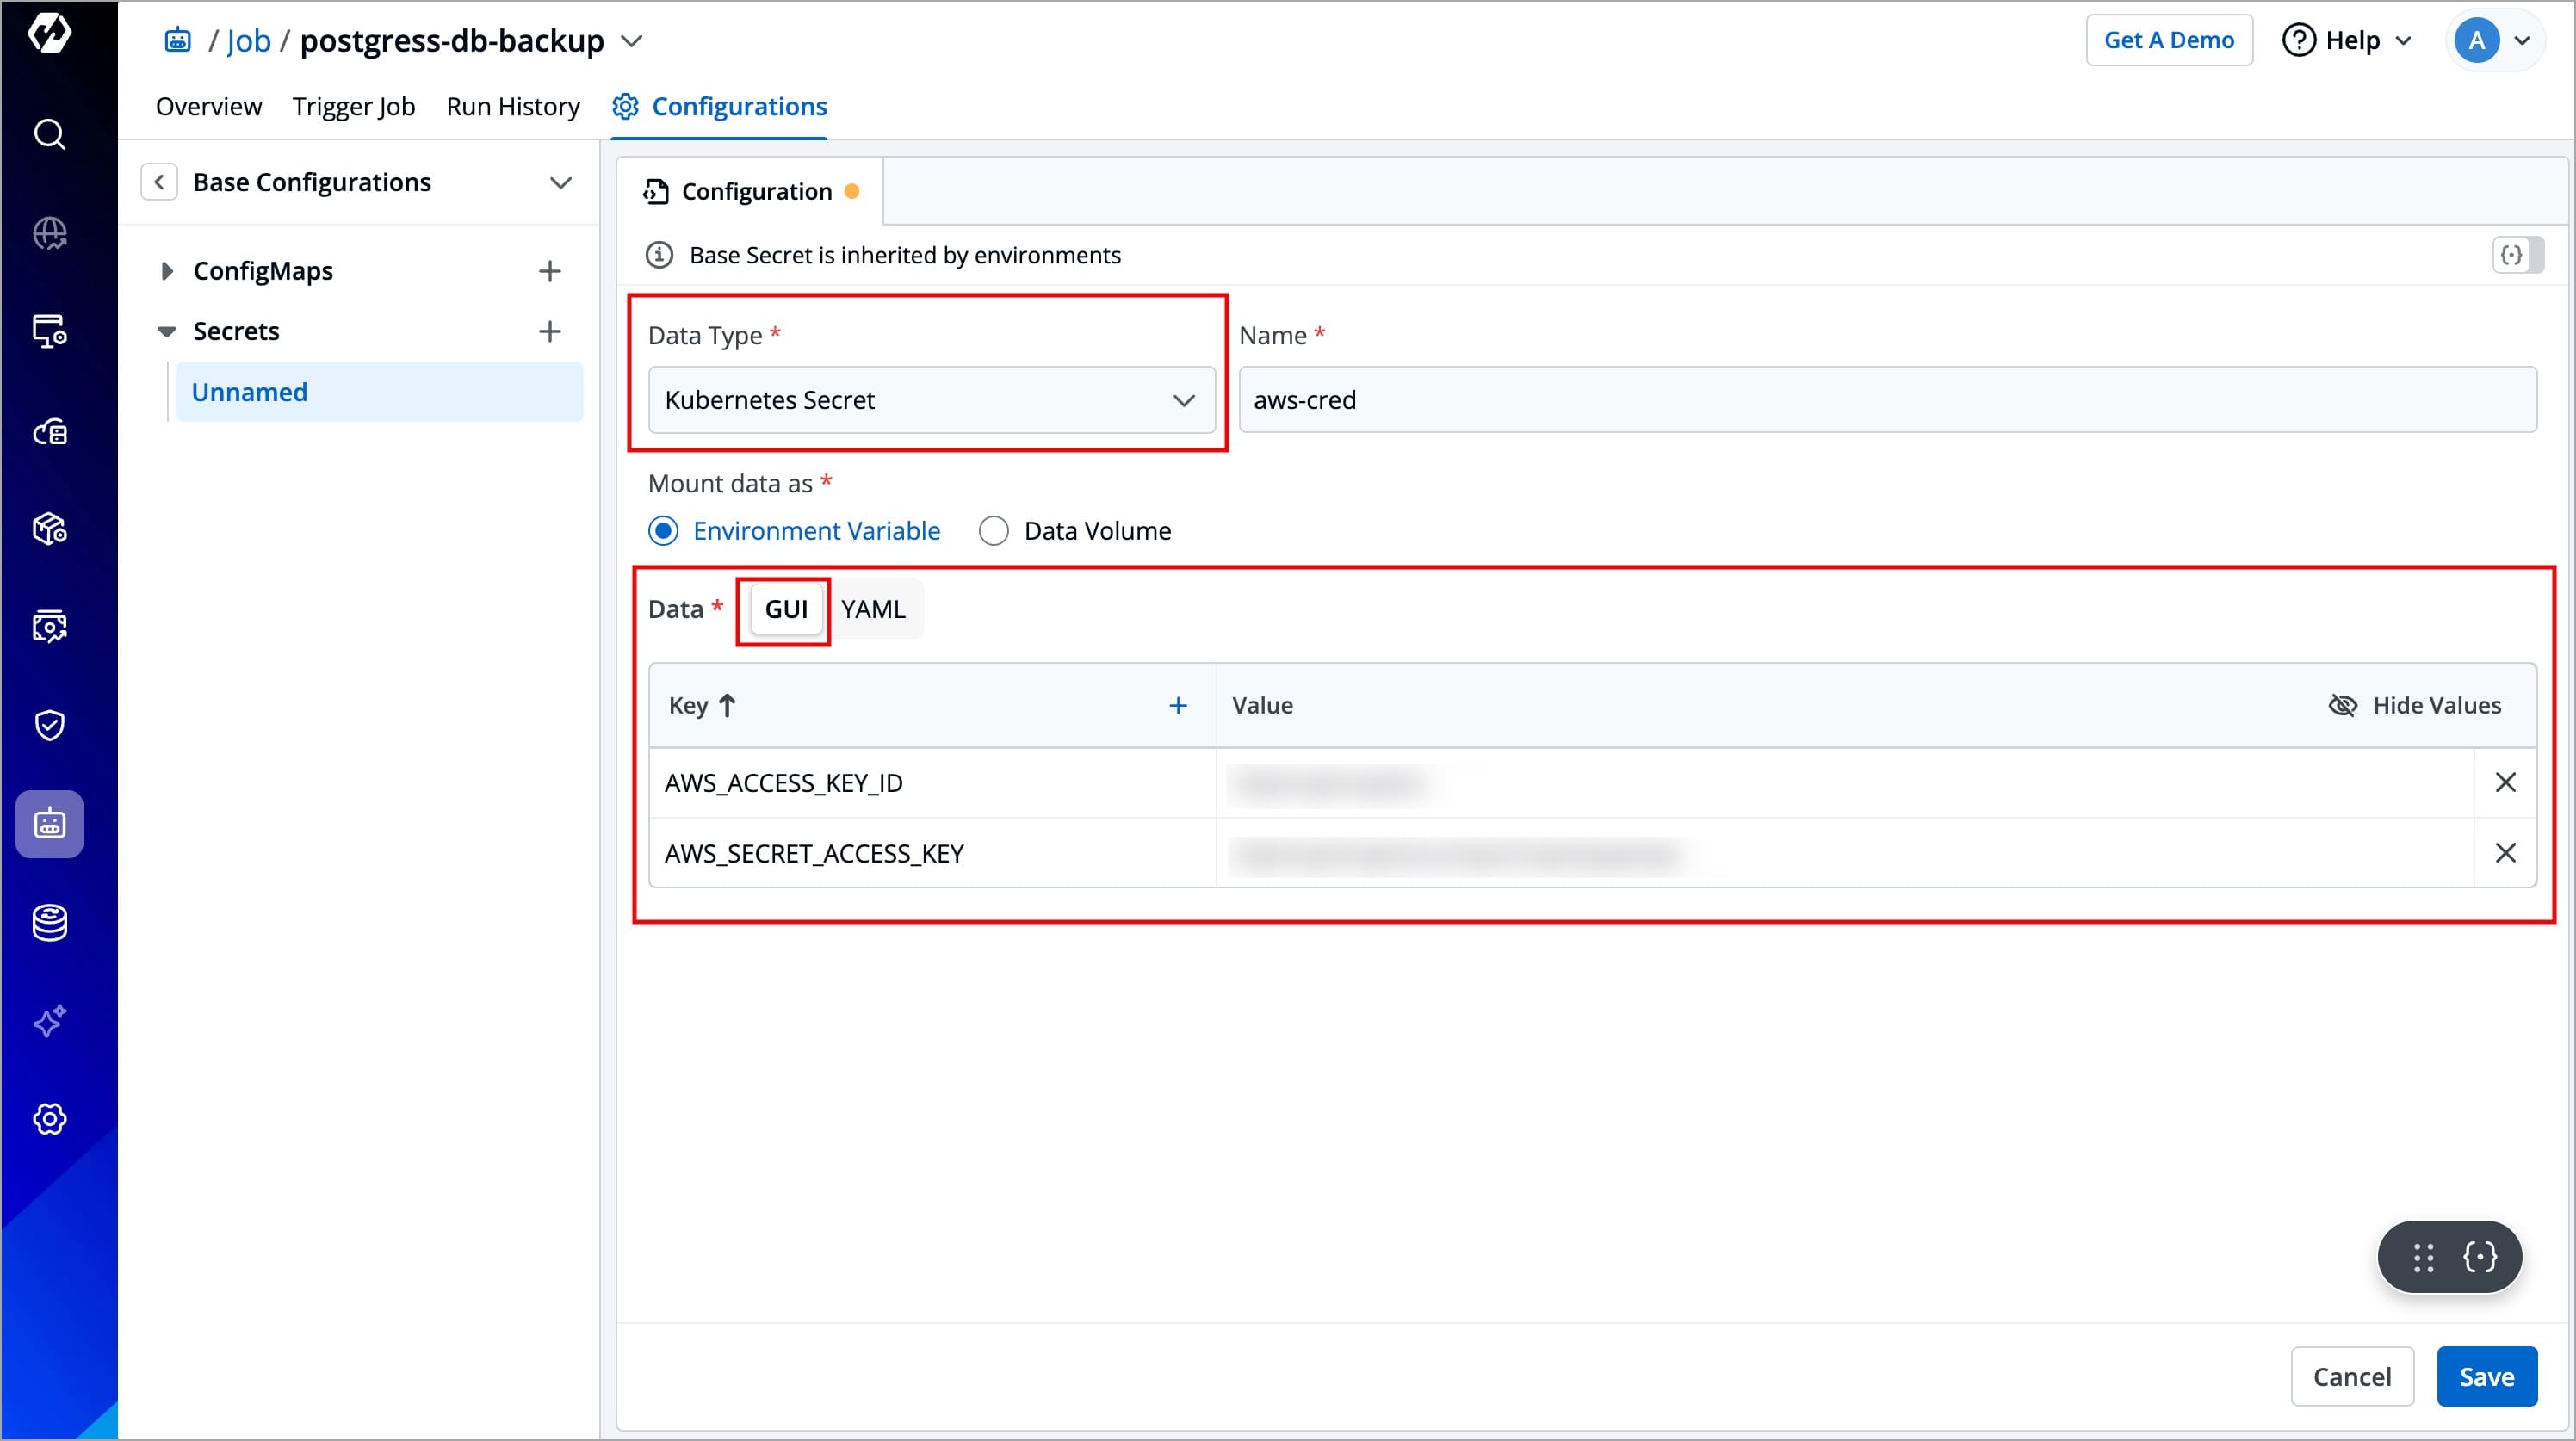Expand the ConfigMaps tree section
Screen dimensions: 2576x1441
[167, 271]
